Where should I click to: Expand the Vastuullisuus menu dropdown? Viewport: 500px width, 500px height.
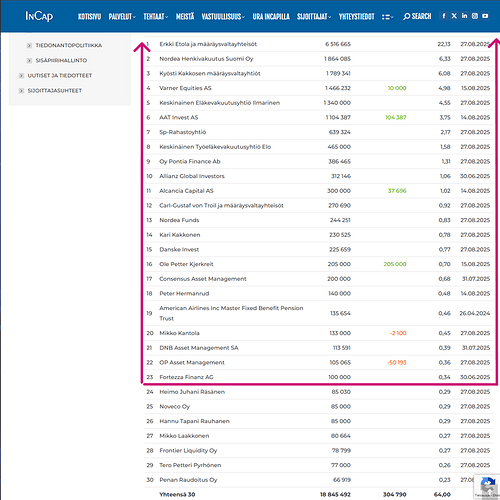click(223, 17)
